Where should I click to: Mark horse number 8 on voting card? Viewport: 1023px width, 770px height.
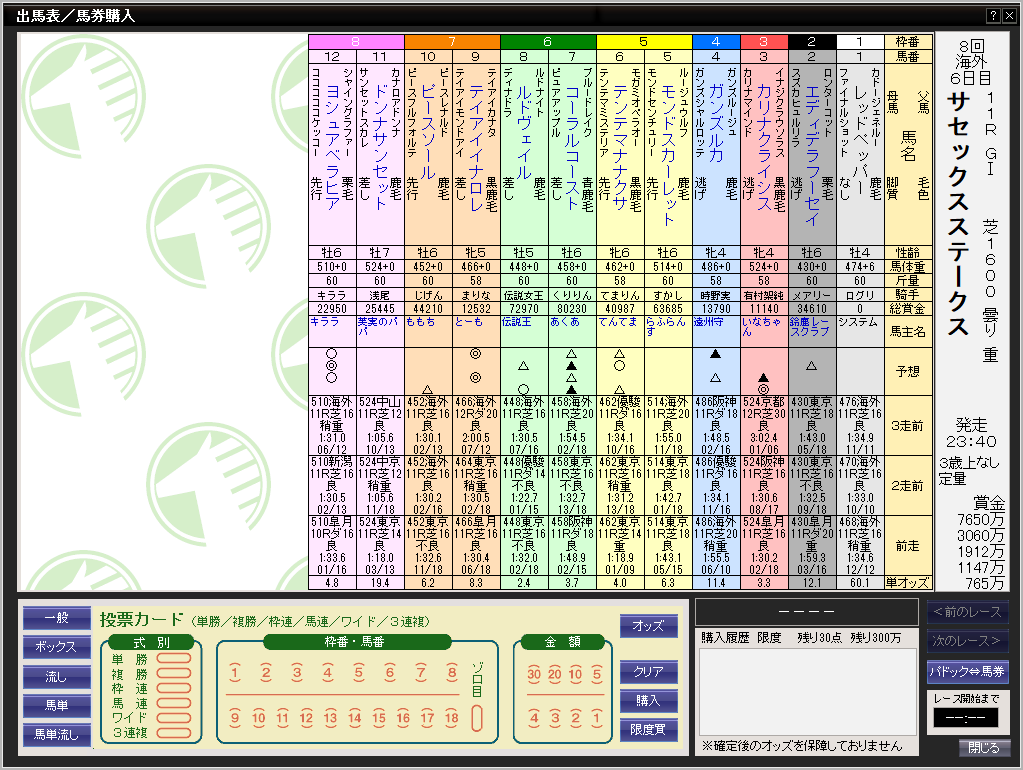452,673
